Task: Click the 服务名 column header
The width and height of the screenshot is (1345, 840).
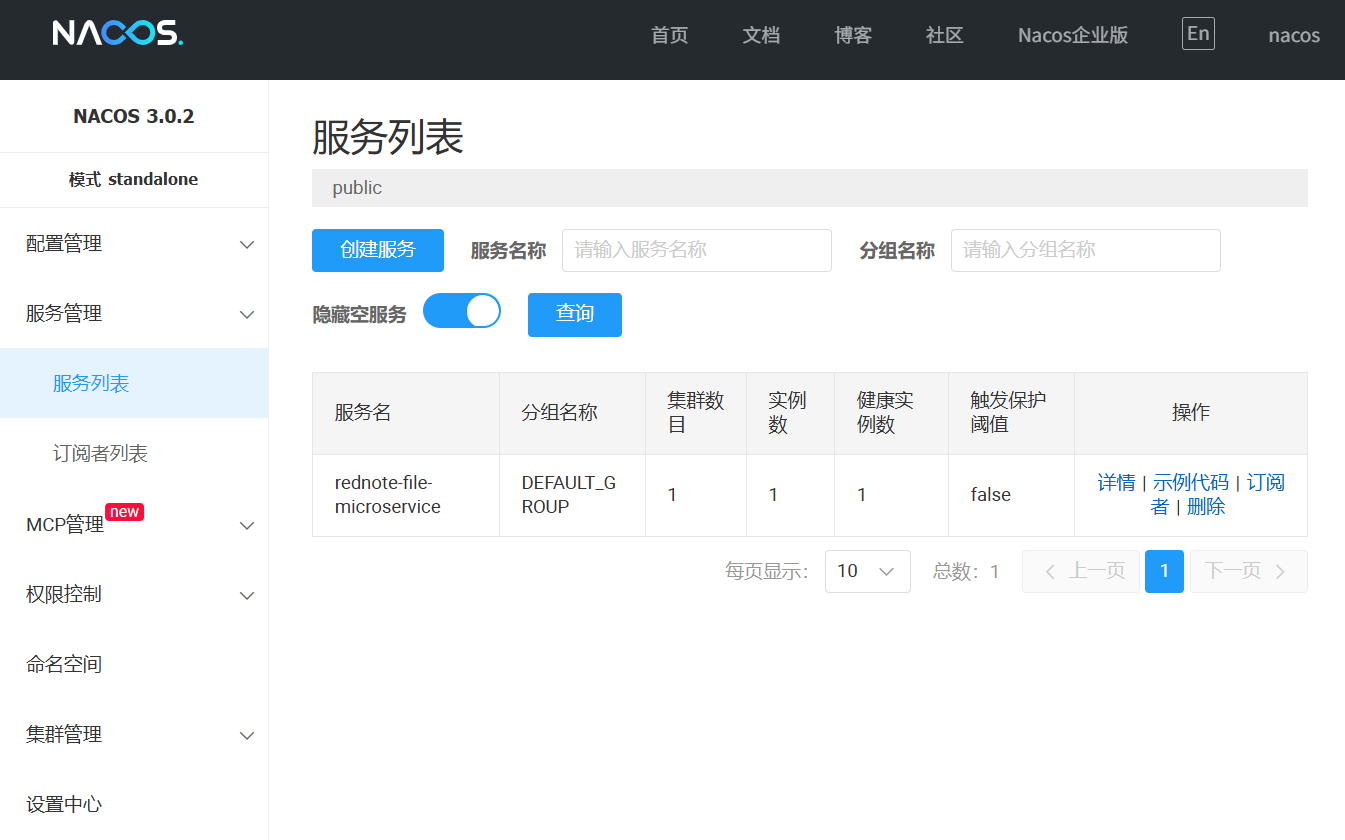Action: 406,413
